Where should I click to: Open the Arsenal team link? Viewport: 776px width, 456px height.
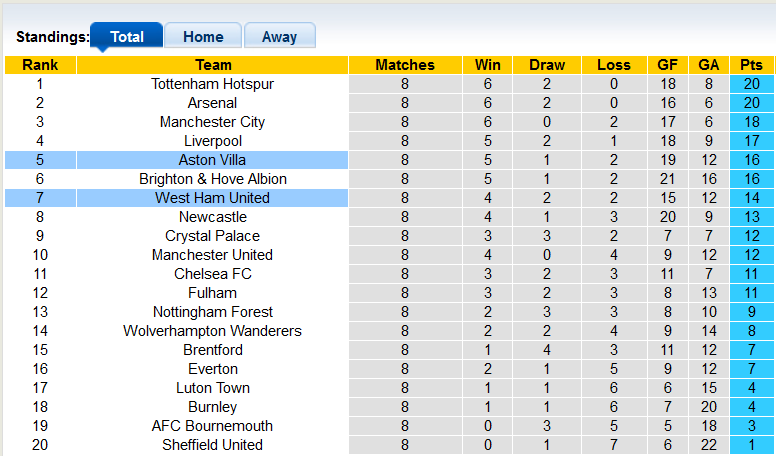tap(212, 103)
